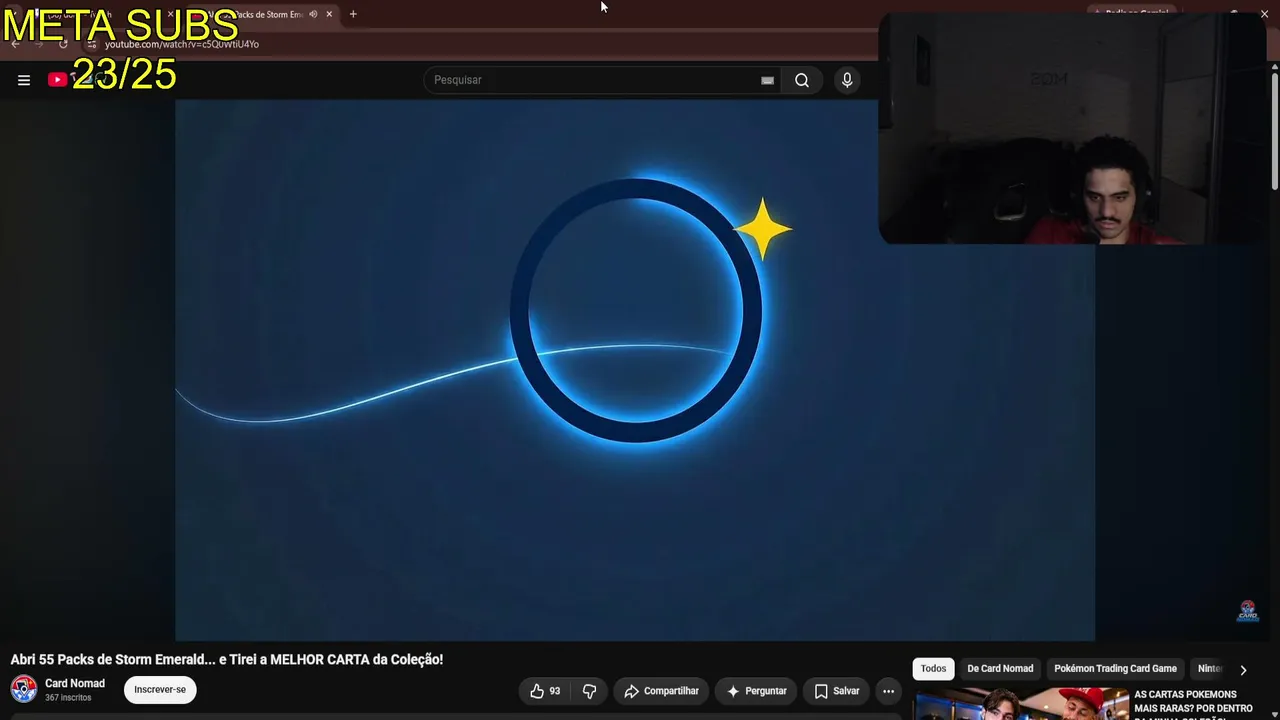
Task: Click the search magnifier button
Action: click(802, 80)
